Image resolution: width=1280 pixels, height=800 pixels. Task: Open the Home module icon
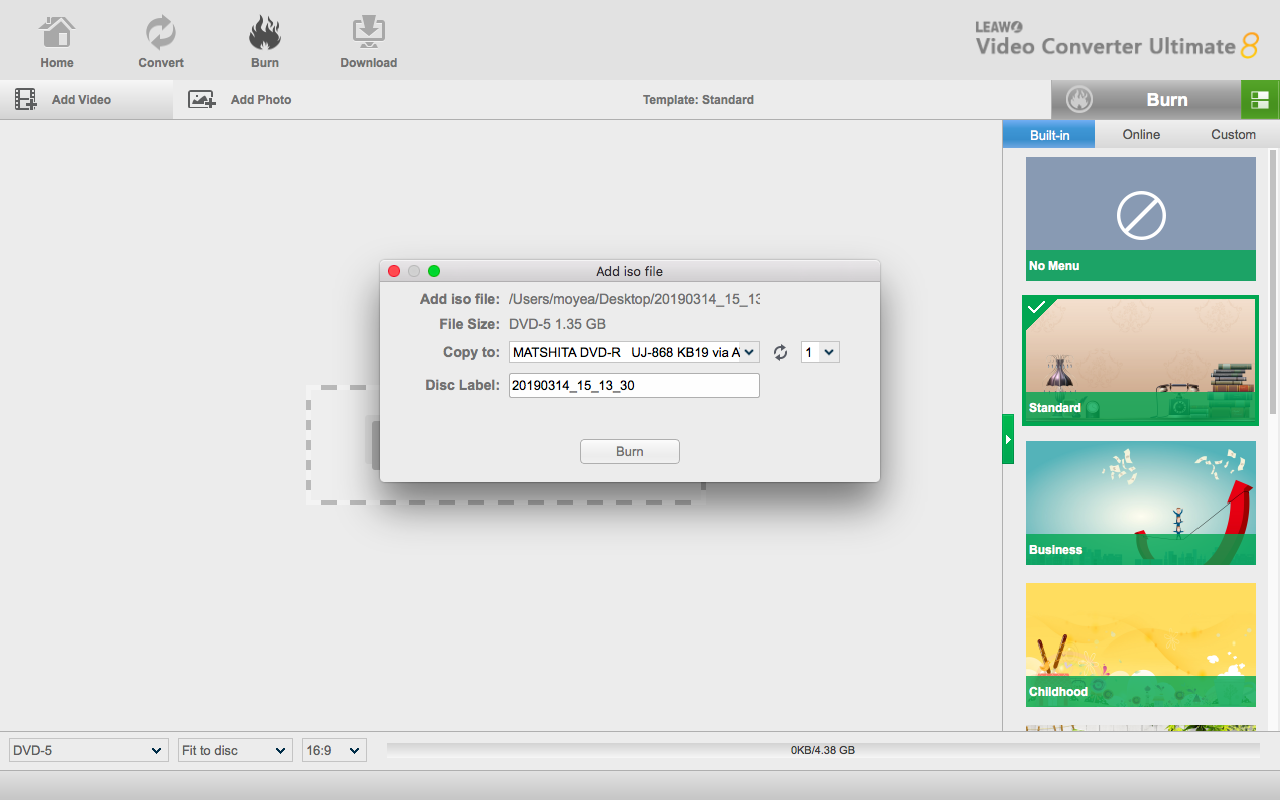(x=57, y=34)
